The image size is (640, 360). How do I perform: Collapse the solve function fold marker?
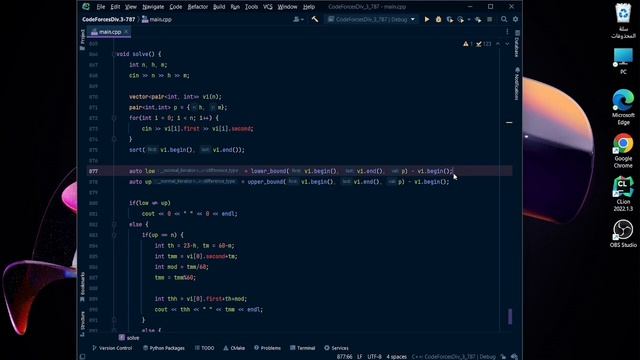coord(114,54)
